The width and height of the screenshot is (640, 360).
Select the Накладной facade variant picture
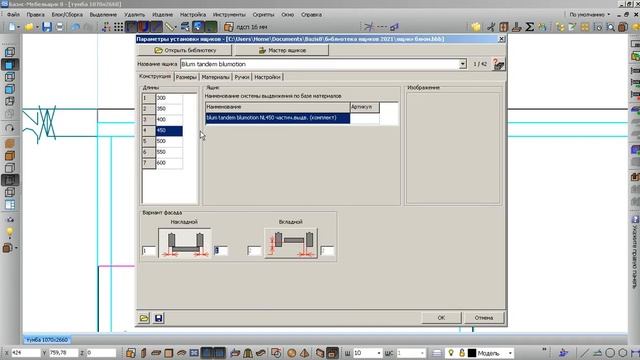pyautogui.click(x=185, y=243)
